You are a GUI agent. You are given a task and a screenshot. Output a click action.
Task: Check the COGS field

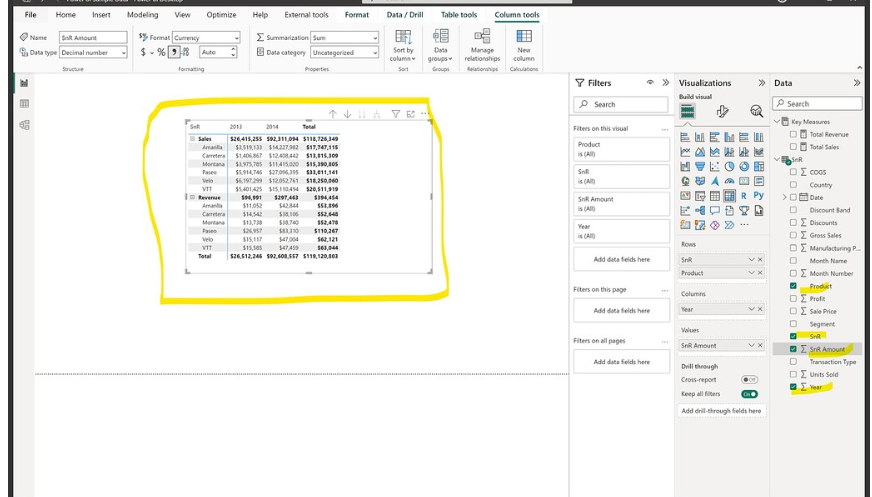tap(793, 172)
